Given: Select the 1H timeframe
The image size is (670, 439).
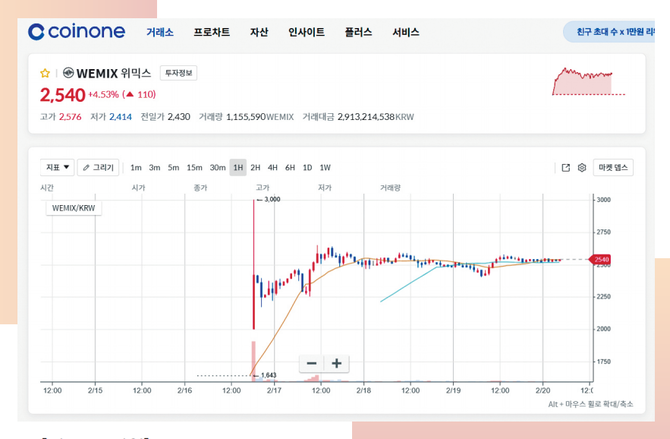Looking at the screenshot, I should point(238,168).
